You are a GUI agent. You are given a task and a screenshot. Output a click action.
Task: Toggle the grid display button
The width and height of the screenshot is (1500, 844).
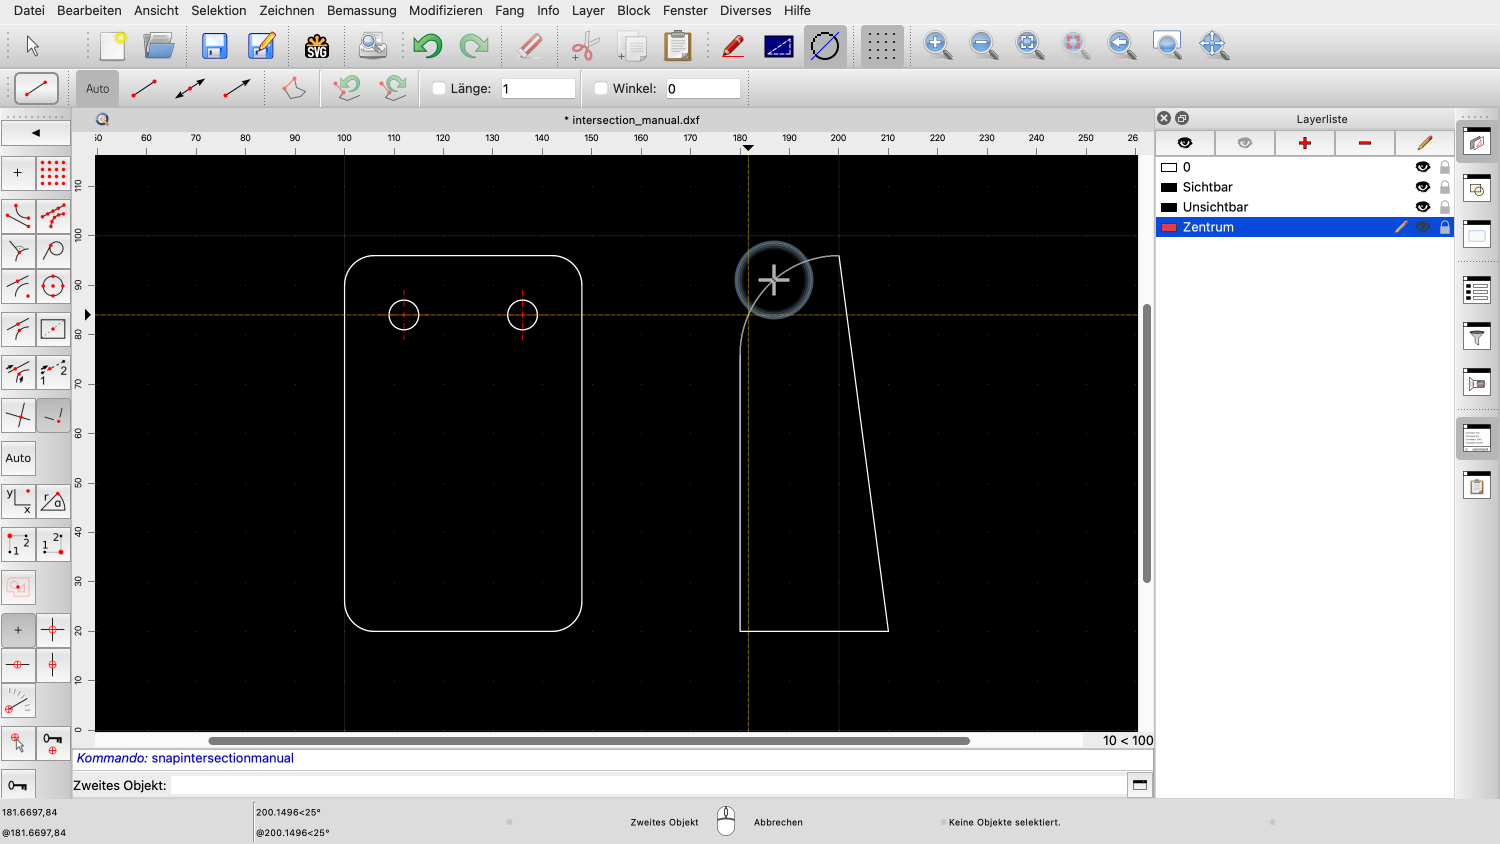pyautogui.click(x=881, y=46)
